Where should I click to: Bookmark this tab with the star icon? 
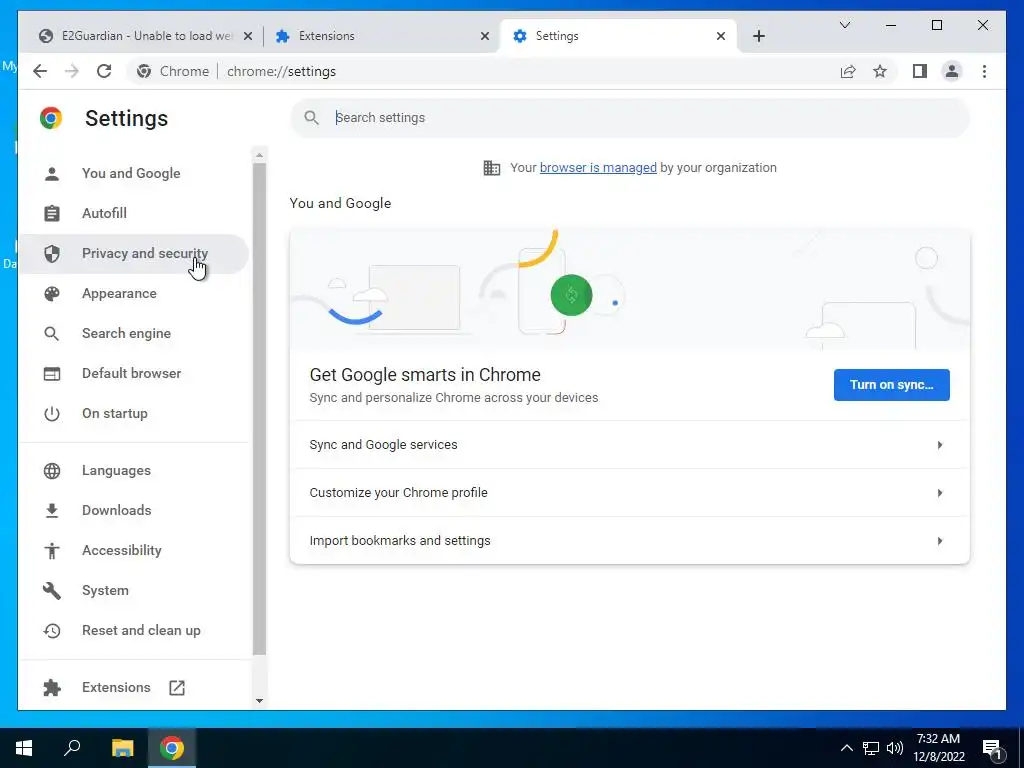point(880,71)
